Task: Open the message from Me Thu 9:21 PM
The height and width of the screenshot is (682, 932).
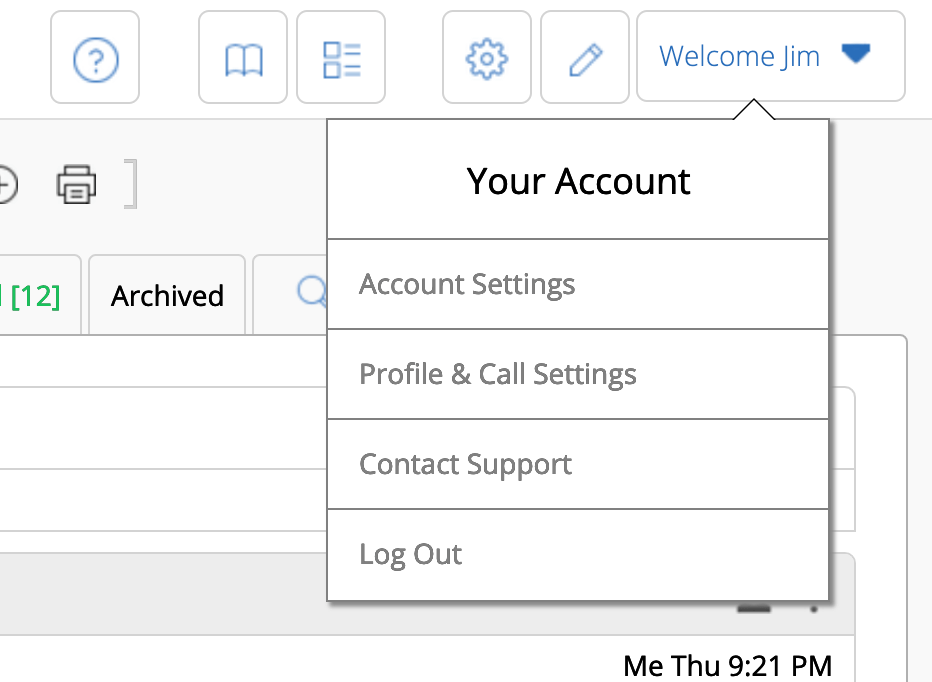Action: [727, 665]
